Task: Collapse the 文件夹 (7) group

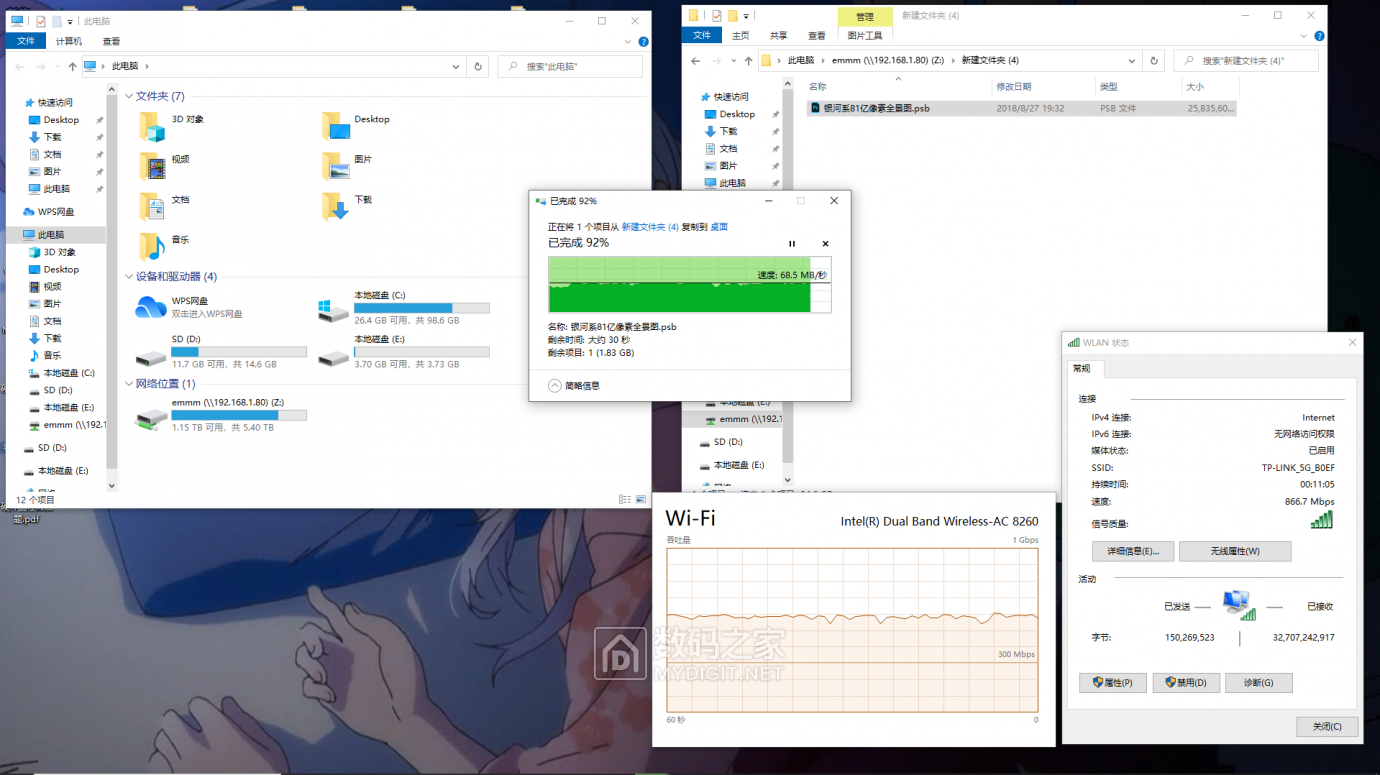Action: 129,97
